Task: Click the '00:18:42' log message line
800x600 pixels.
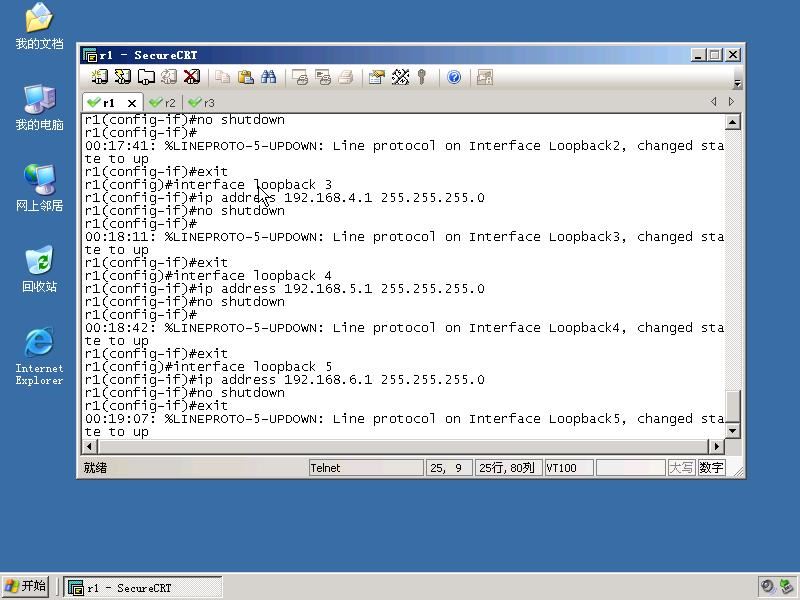Action: [x=404, y=328]
